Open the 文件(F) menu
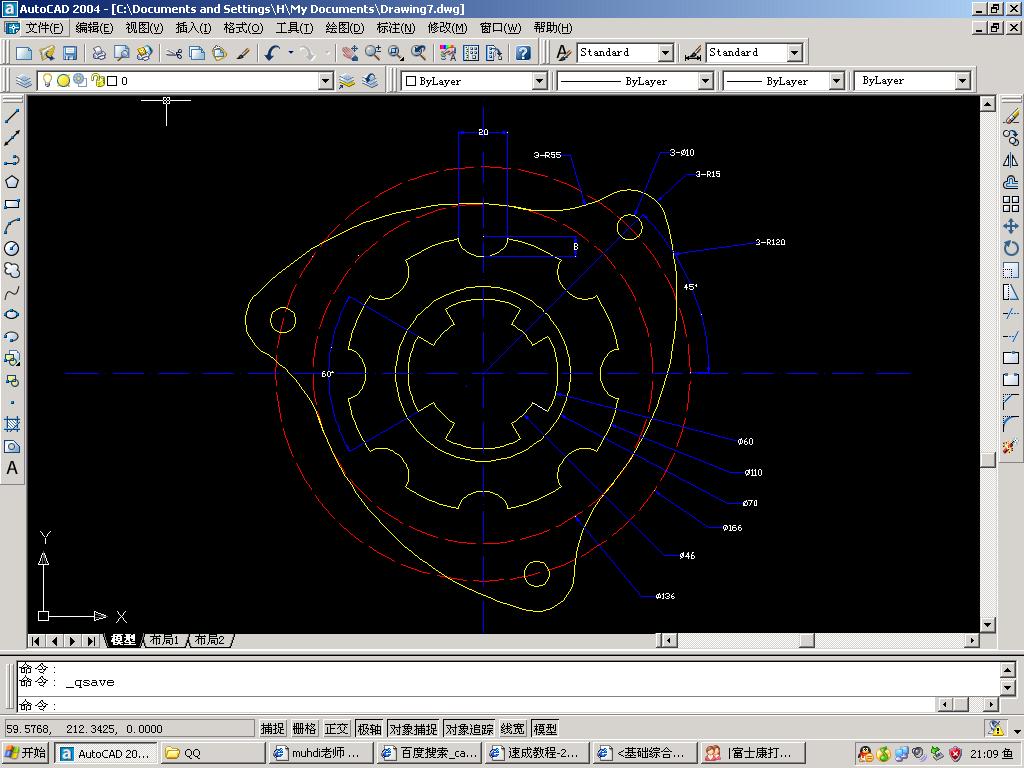Screen dimensions: 1024x768 tap(44, 28)
